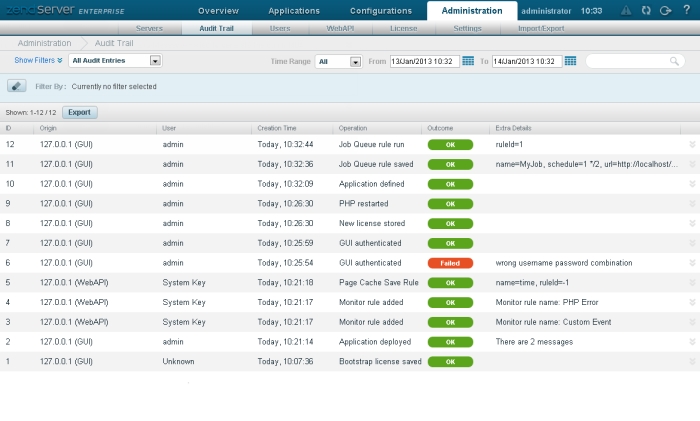Go to the Import/Export sub-tab
The image size is (700, 421).
pos(538,29)
